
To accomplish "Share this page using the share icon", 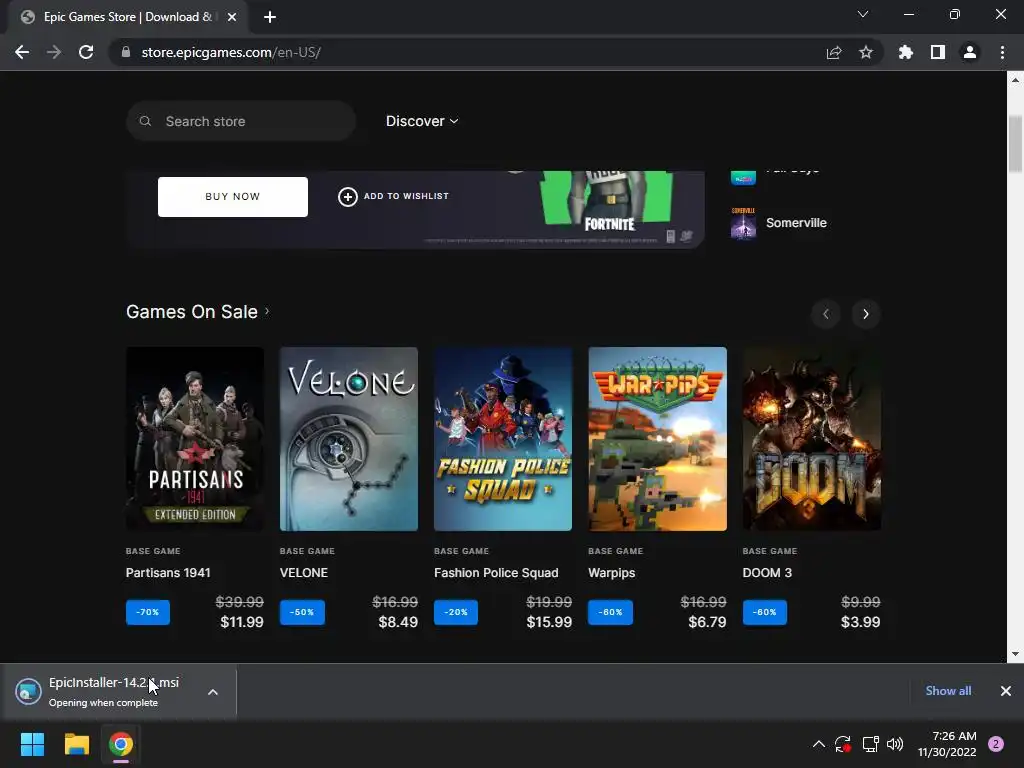I will 833,52.
